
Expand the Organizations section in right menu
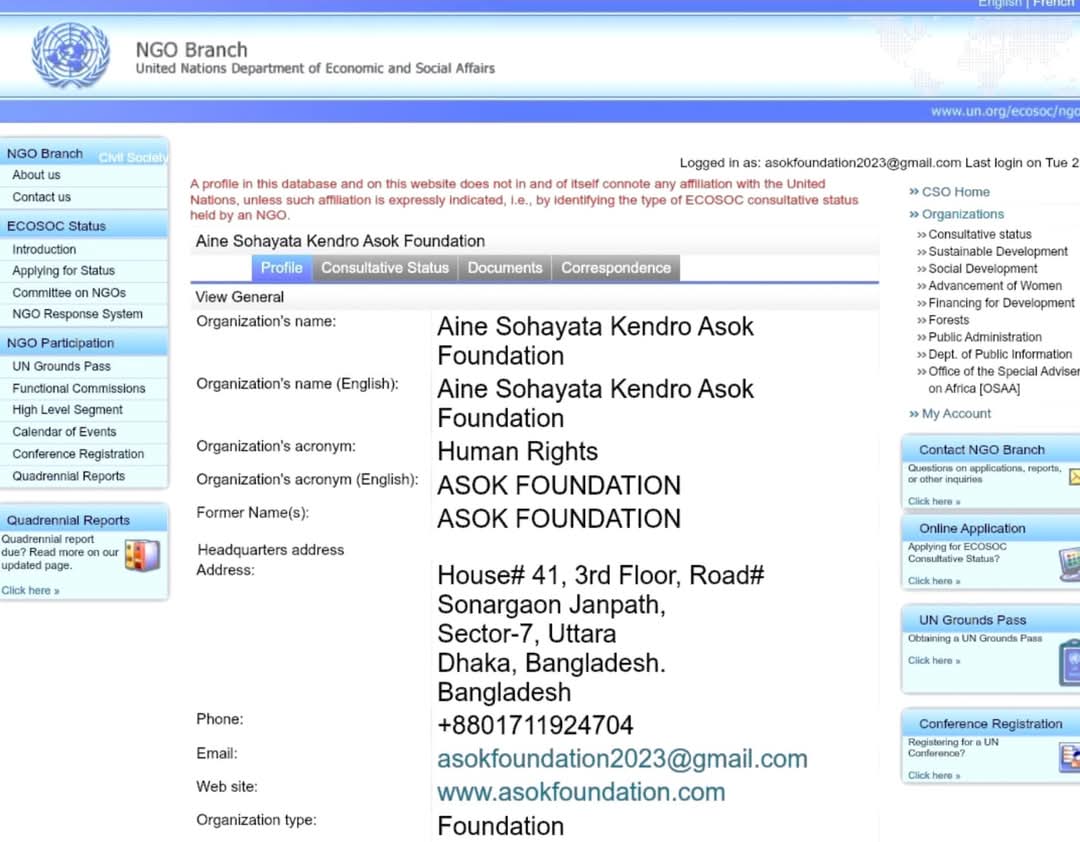(x=961, y=214)
